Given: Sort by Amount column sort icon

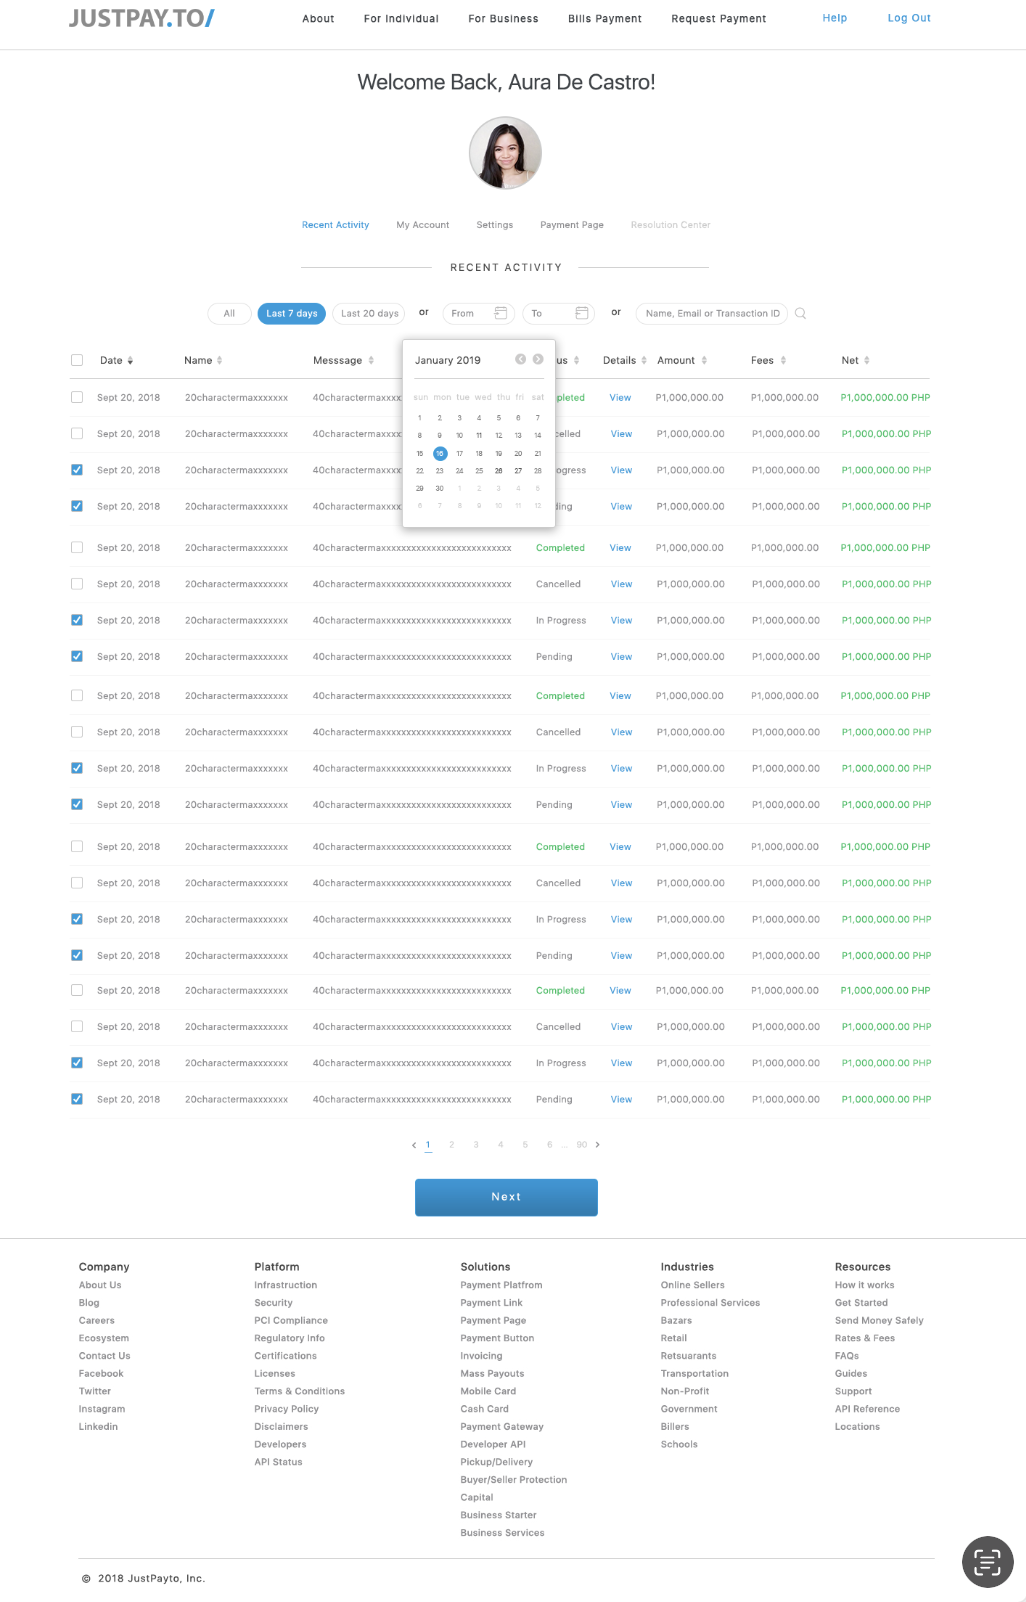Looking at the screenshot, I should pos(704,360).
